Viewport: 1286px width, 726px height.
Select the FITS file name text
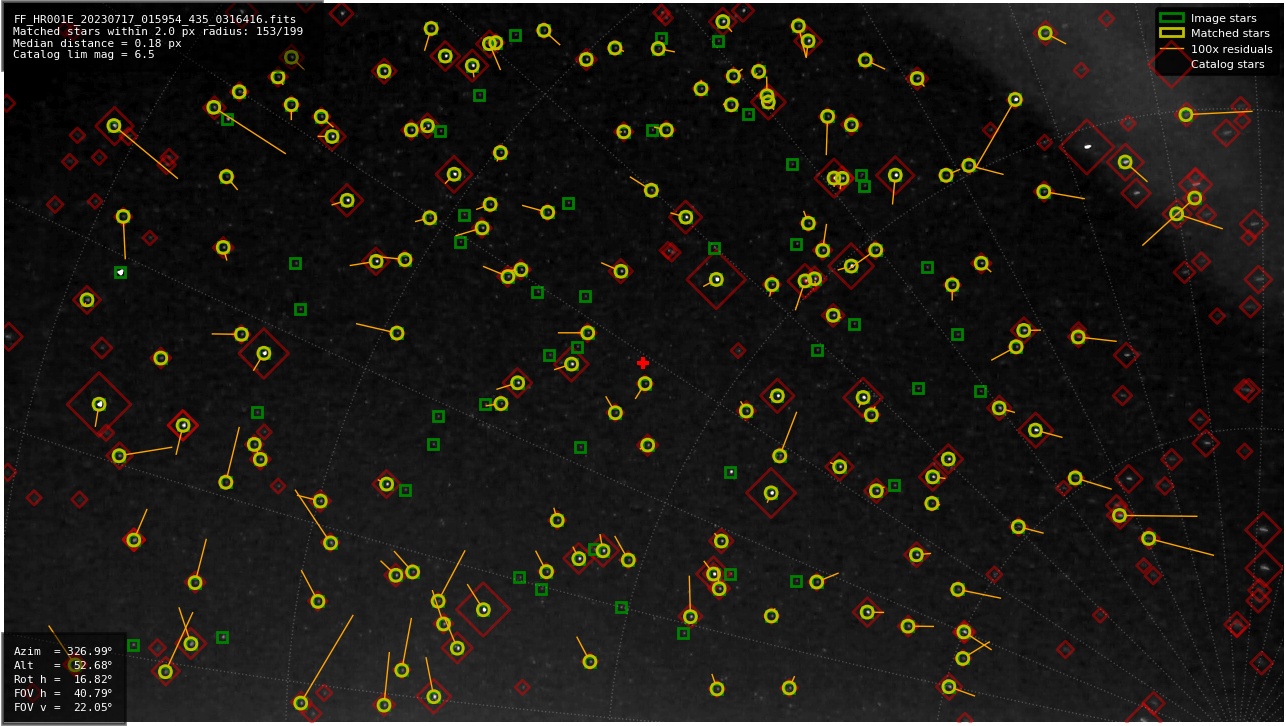[155, 19]
